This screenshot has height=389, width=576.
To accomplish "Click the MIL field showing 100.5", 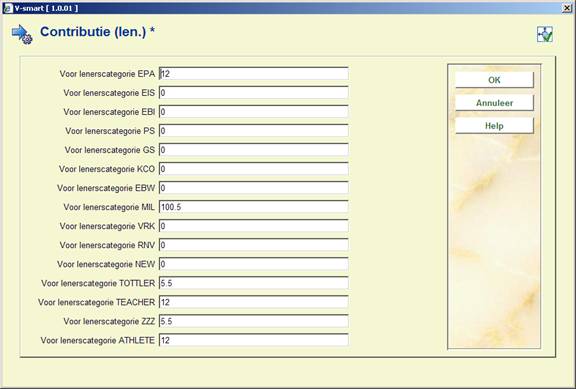I will [x=253, y=207].
